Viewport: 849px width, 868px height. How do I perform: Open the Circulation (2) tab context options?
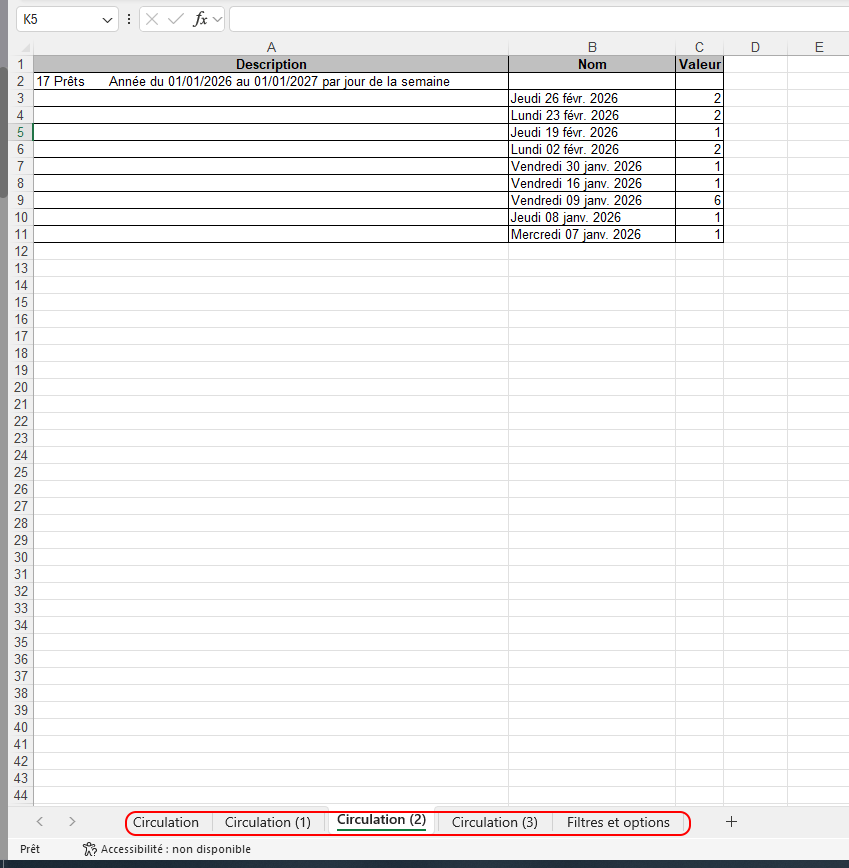[380, 820]
